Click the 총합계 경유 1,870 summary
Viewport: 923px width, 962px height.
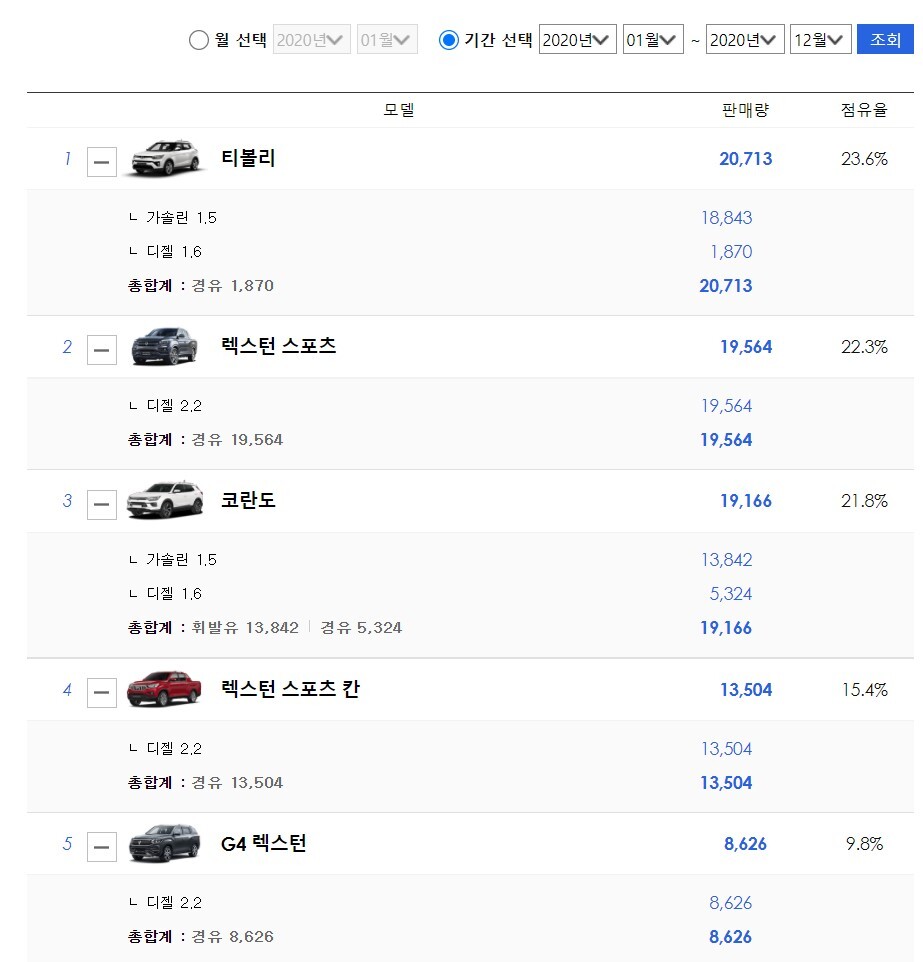[x=201, y=285]
